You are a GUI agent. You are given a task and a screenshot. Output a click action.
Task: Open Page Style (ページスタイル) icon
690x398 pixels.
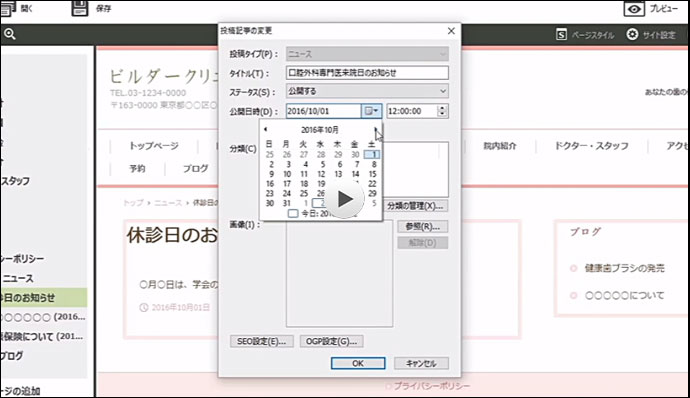(561, 35)
